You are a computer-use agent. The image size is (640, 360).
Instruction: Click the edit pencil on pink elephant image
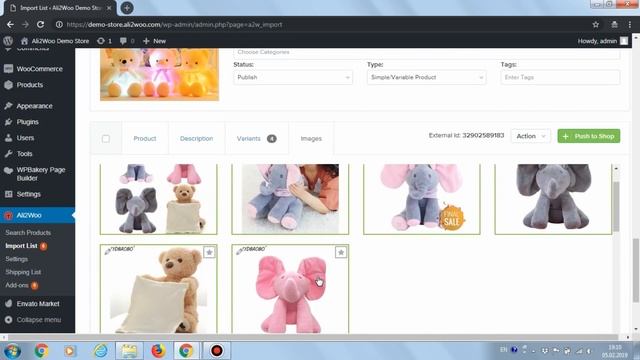[x=239, y=252]
